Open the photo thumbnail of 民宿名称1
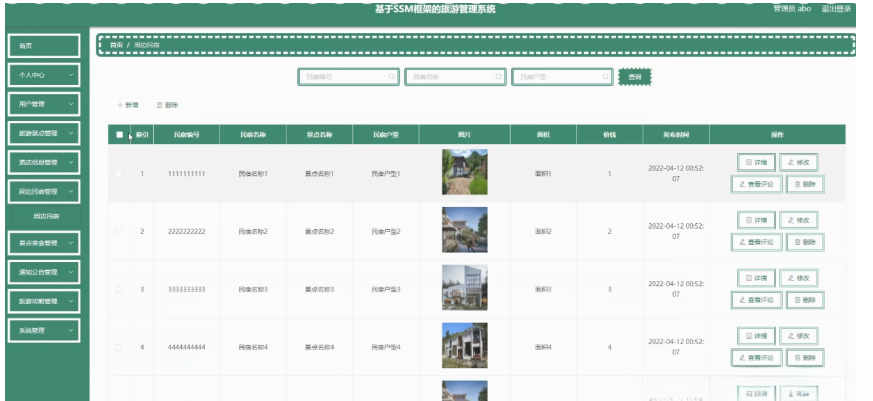This screenshot has width=873, height=401. coord(464,172)
